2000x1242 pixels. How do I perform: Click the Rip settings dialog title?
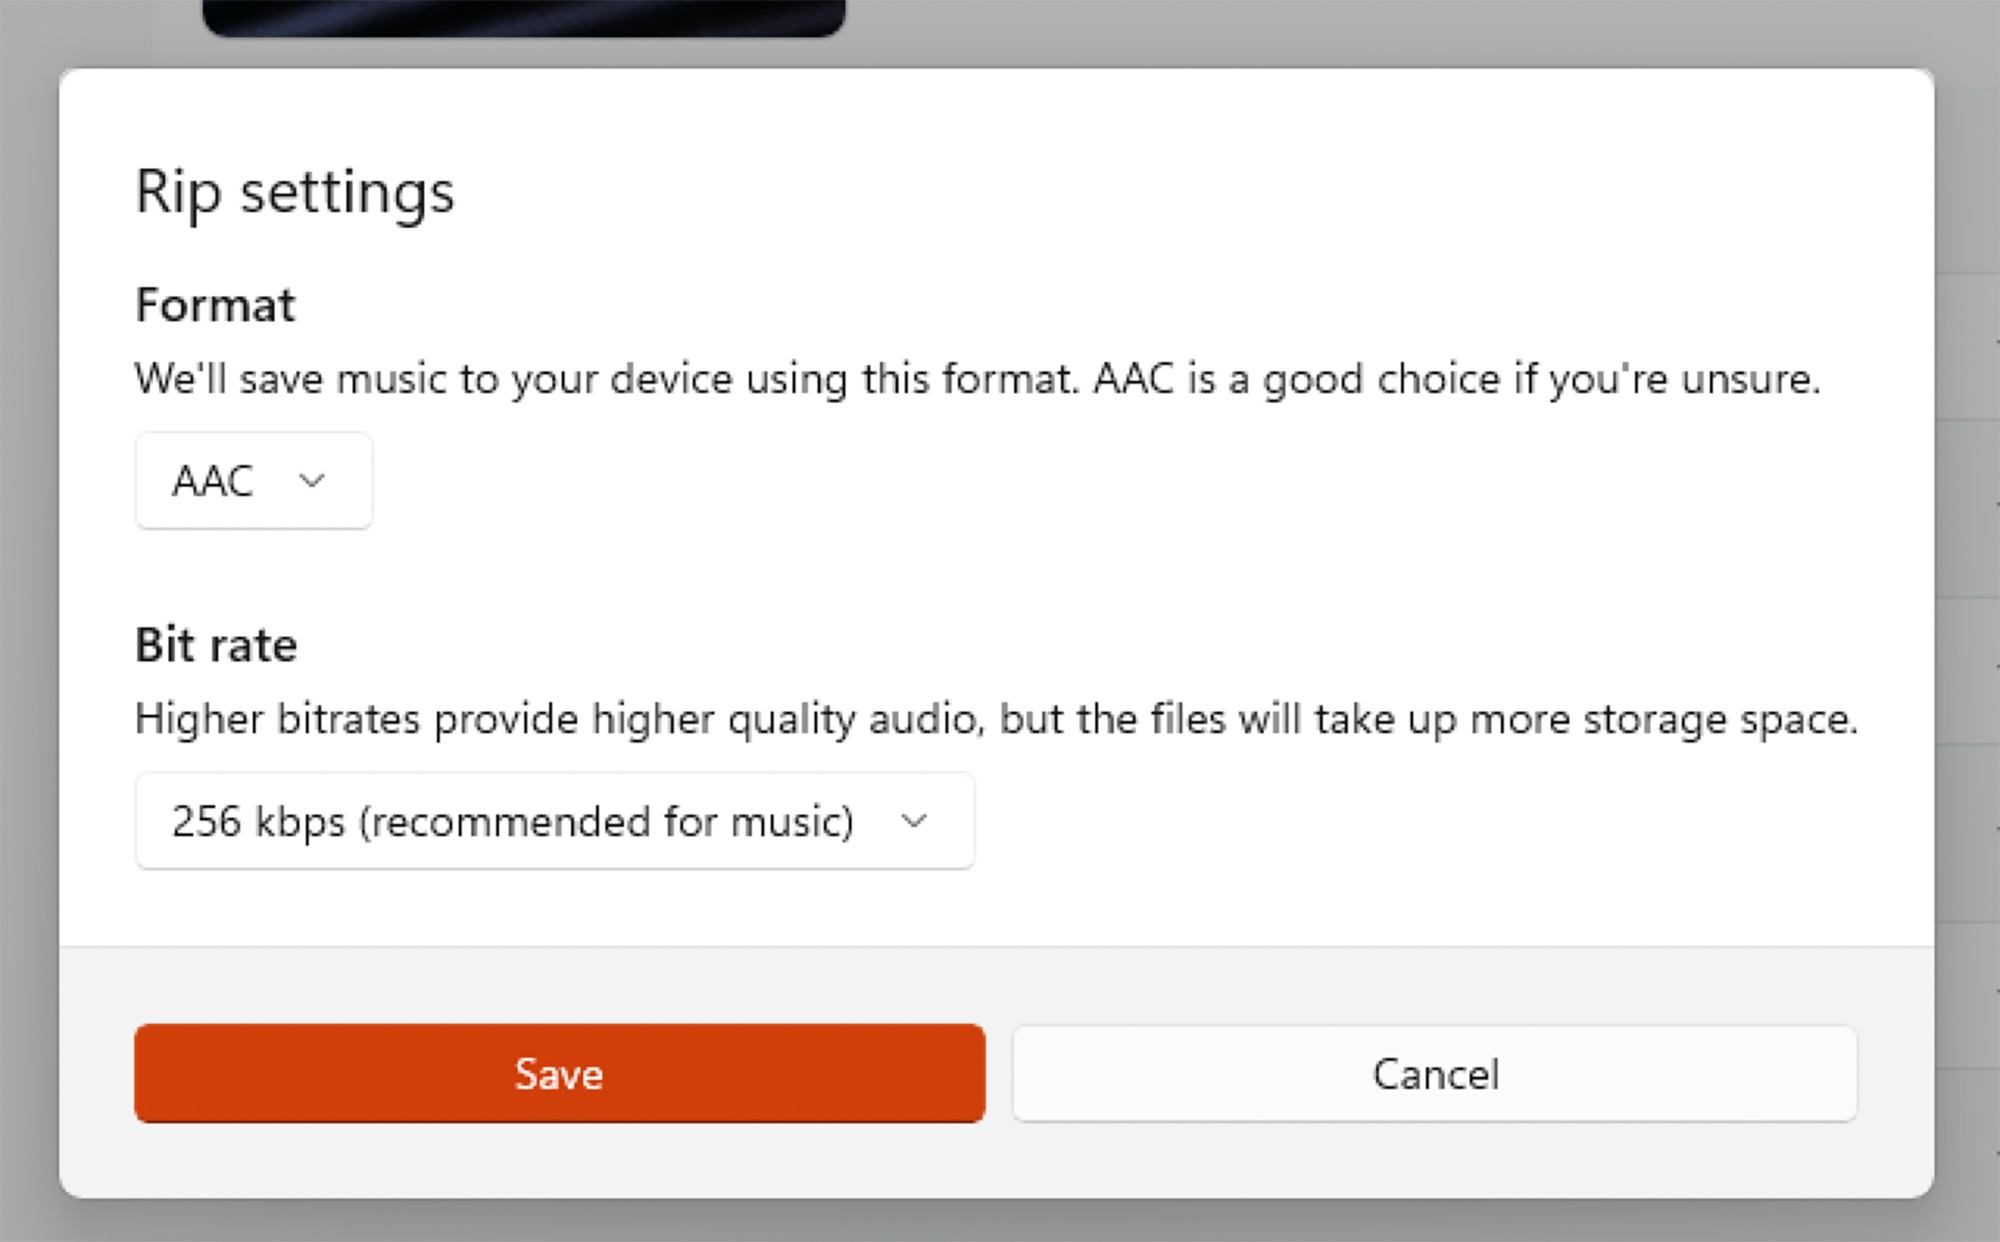pos(295,192)
